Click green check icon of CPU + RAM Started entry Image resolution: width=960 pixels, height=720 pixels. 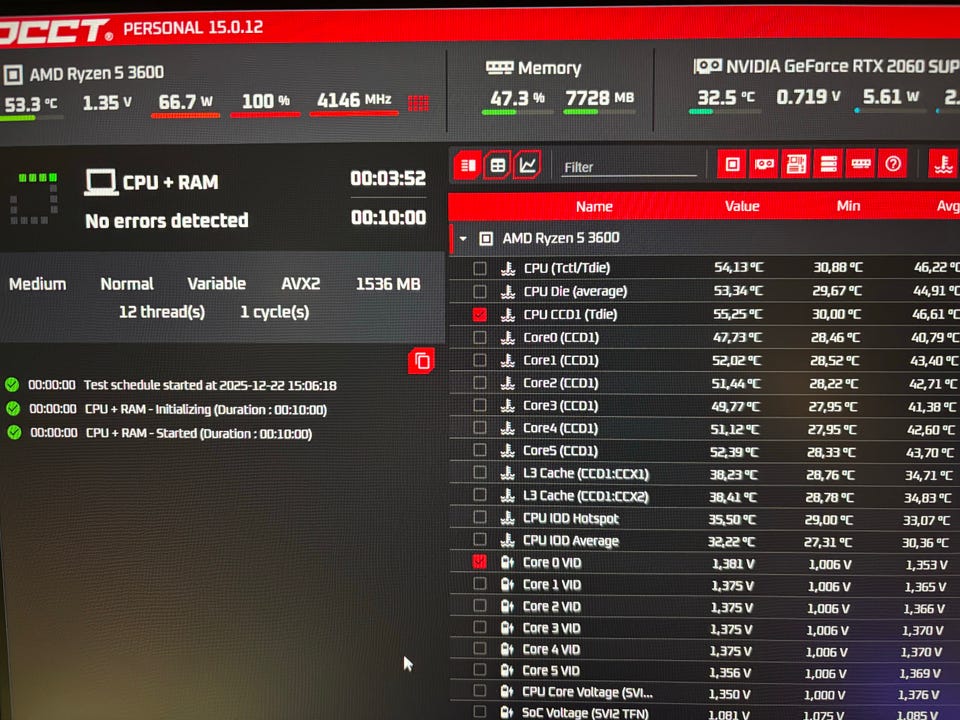[14, 432]
